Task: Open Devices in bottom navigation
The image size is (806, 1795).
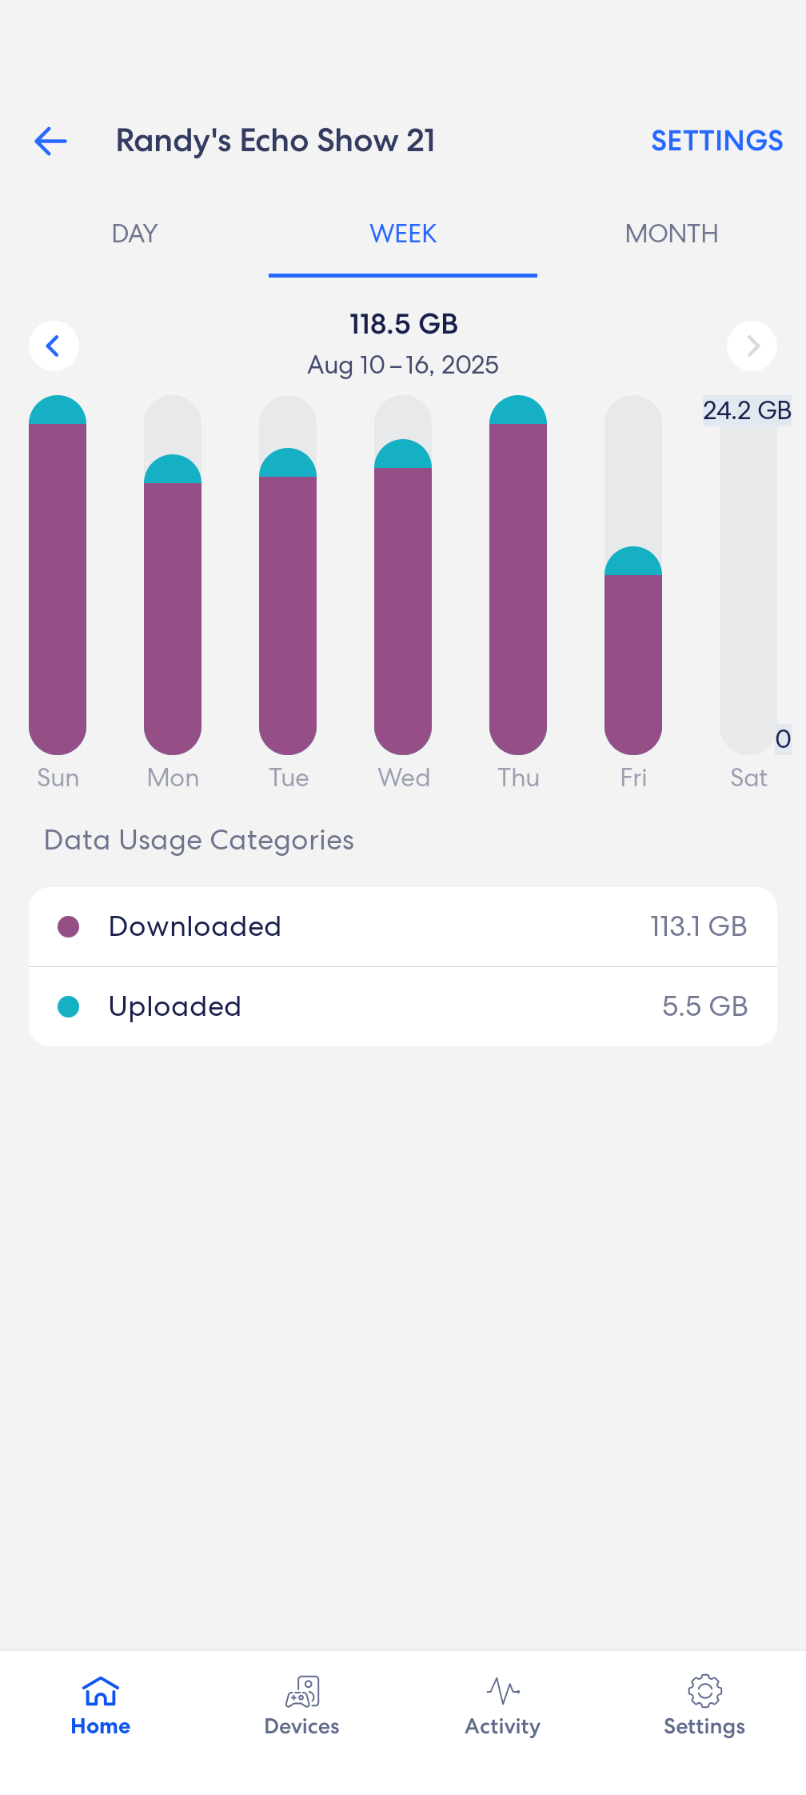Action: [x=302, y=1707]
